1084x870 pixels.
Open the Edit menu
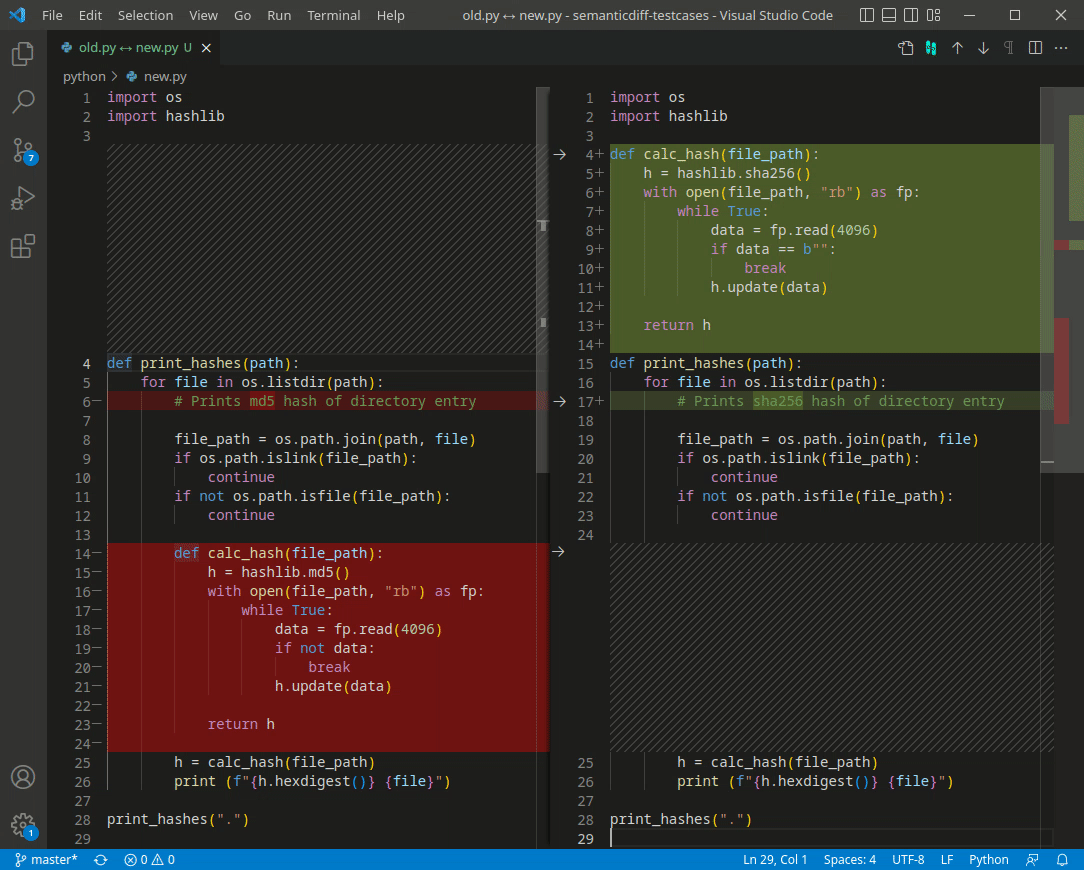coord(90,15)
